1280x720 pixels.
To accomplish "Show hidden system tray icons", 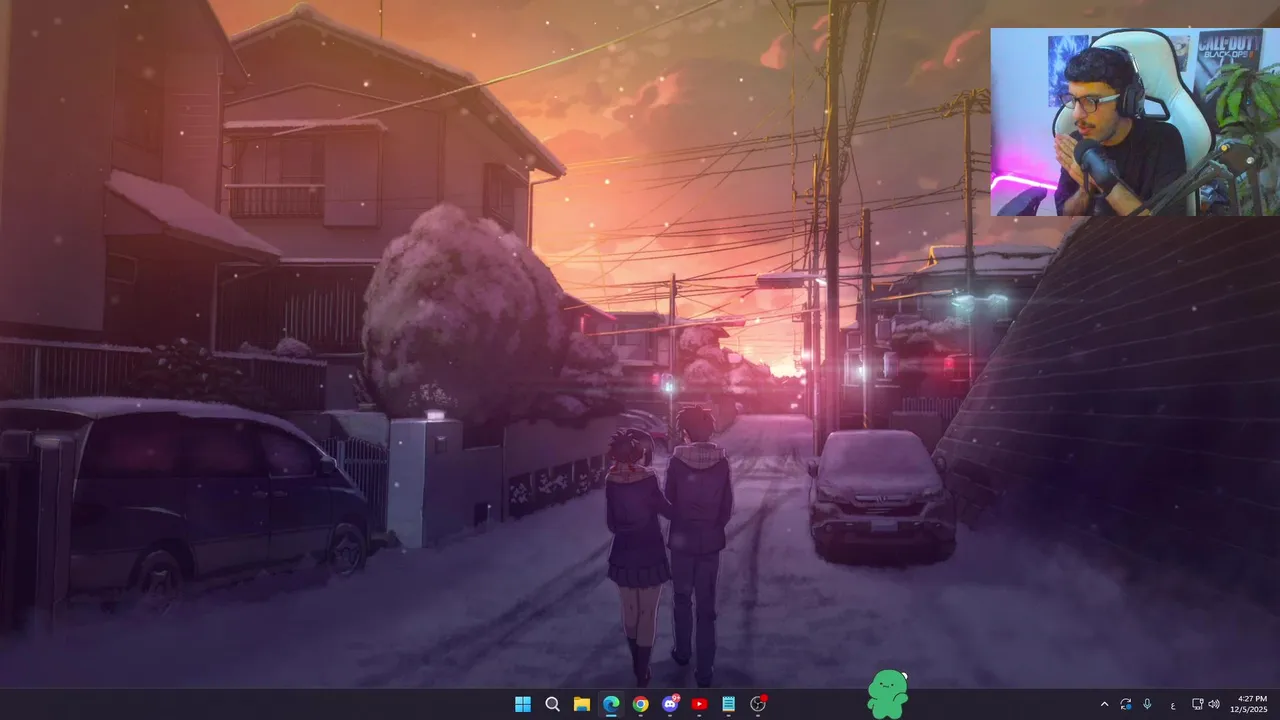I will tap(1104, 704).
